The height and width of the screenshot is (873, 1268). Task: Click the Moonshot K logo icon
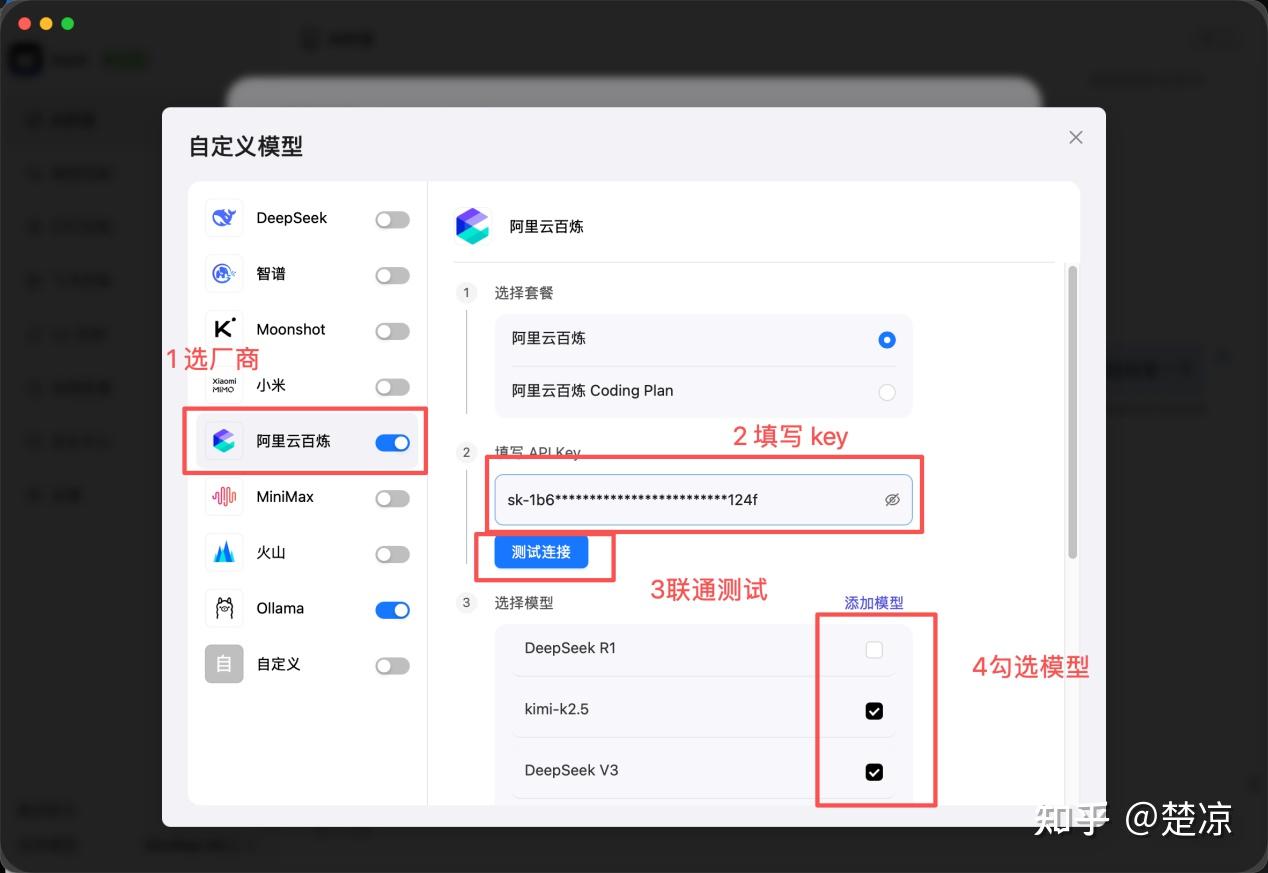point(224,329)
